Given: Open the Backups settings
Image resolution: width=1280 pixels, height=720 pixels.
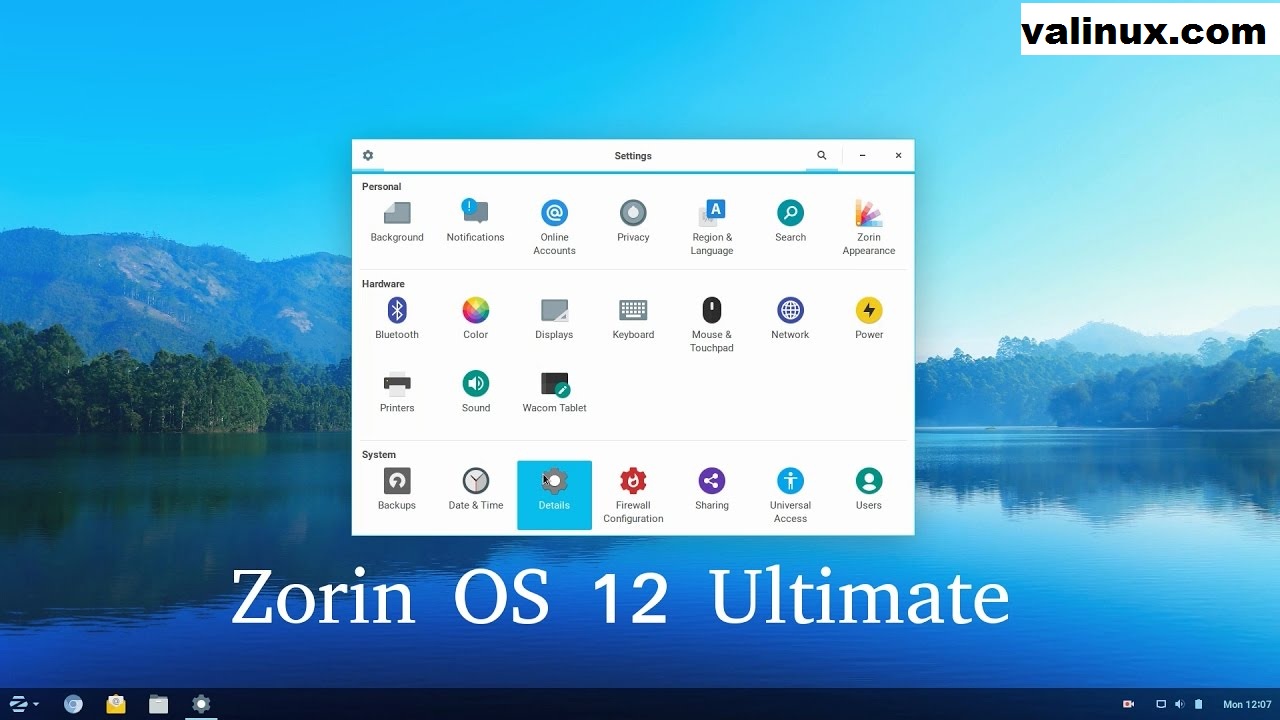Looking at the screenshot, I should 397,490.
